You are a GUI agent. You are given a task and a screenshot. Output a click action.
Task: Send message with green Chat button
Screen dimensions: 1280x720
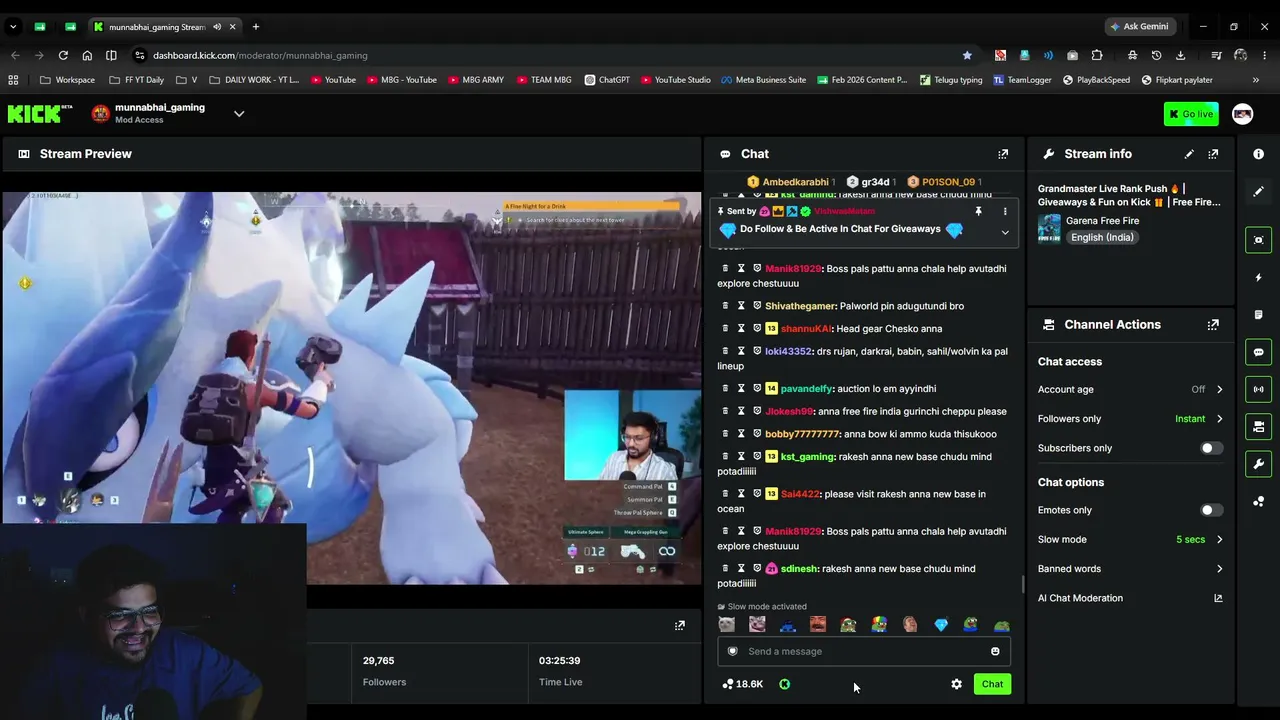992,684
